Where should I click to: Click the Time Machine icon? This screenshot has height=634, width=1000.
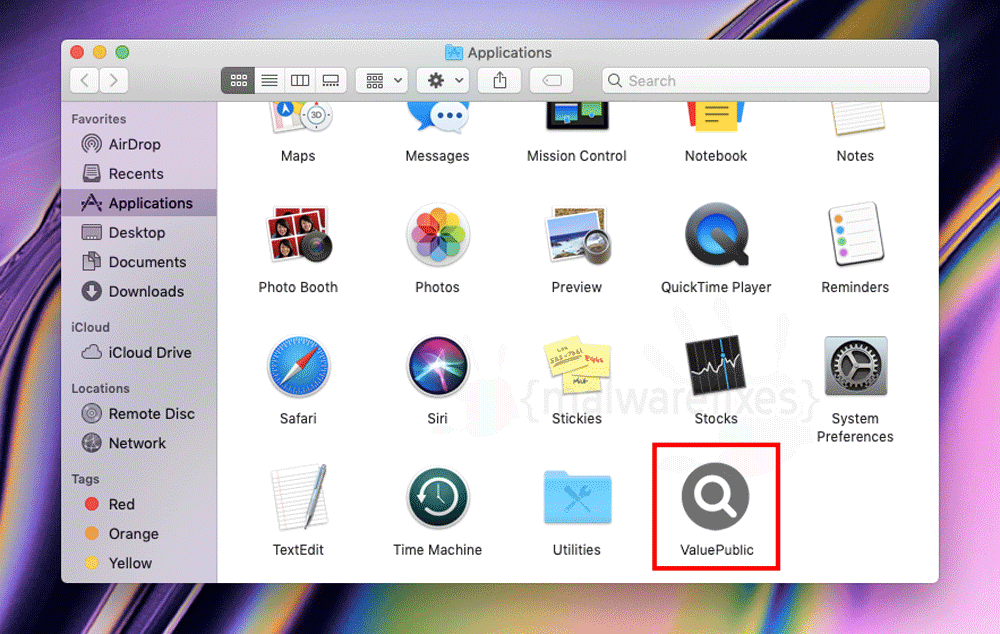coord(438,498)
